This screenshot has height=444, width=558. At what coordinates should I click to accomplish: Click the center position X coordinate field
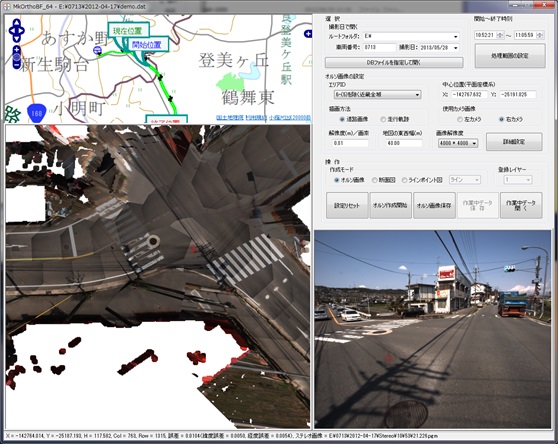tap(469, 95)
